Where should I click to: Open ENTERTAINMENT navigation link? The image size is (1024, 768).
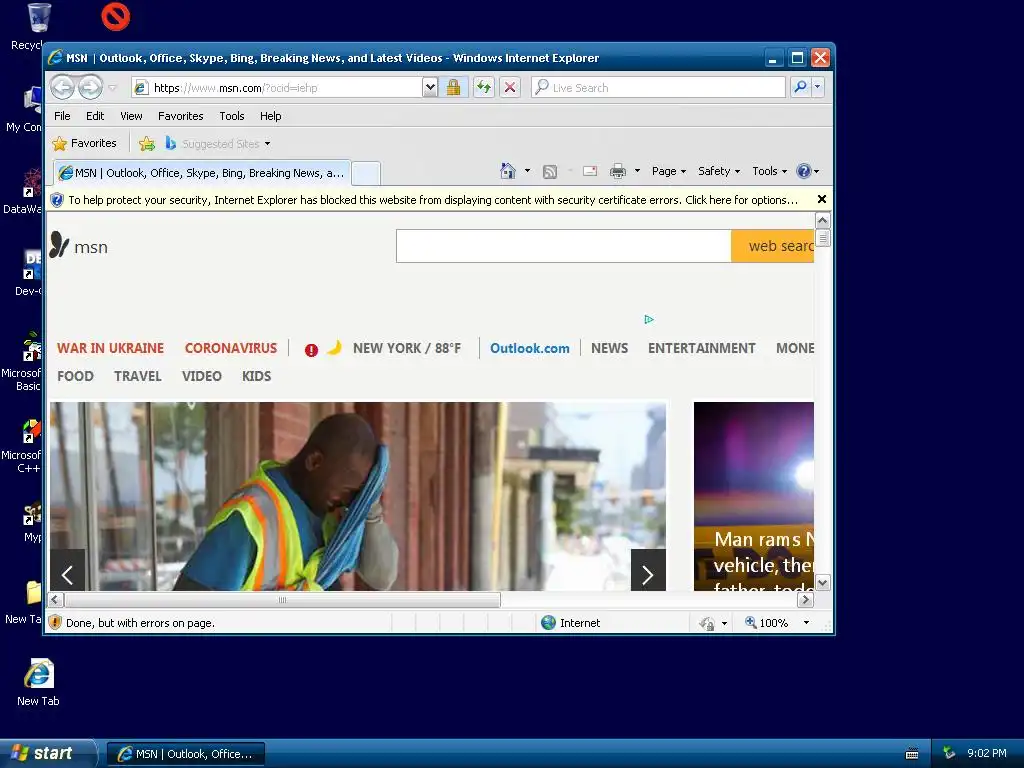pos(701,348)
